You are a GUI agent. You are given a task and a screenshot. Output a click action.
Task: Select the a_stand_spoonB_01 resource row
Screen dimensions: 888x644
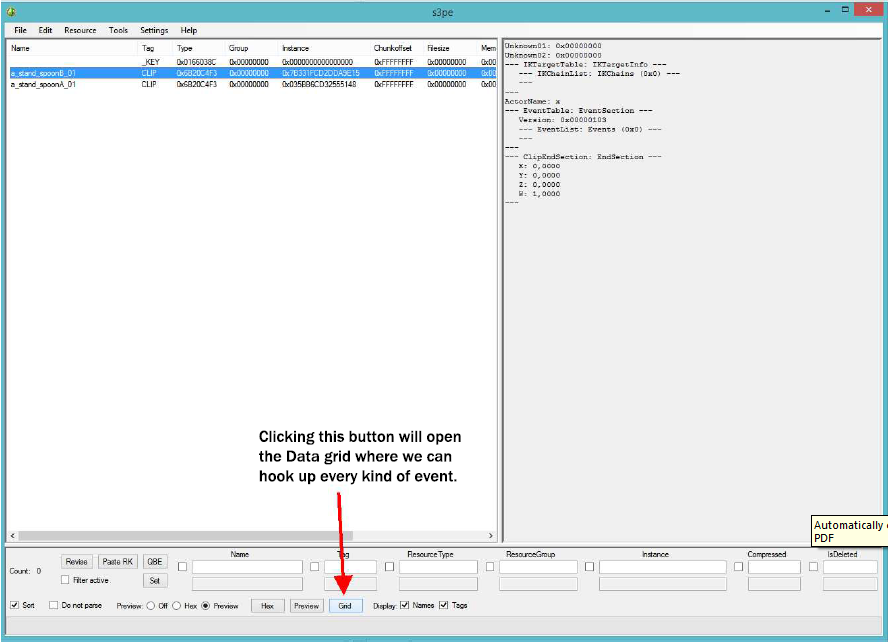click(x=253, y=73)
